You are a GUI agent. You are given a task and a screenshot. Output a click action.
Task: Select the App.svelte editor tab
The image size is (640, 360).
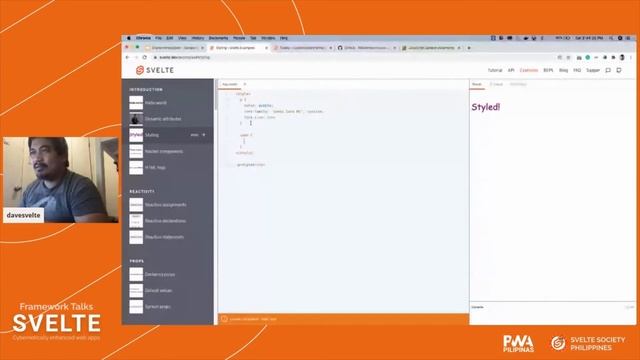(x=230, y=84)
